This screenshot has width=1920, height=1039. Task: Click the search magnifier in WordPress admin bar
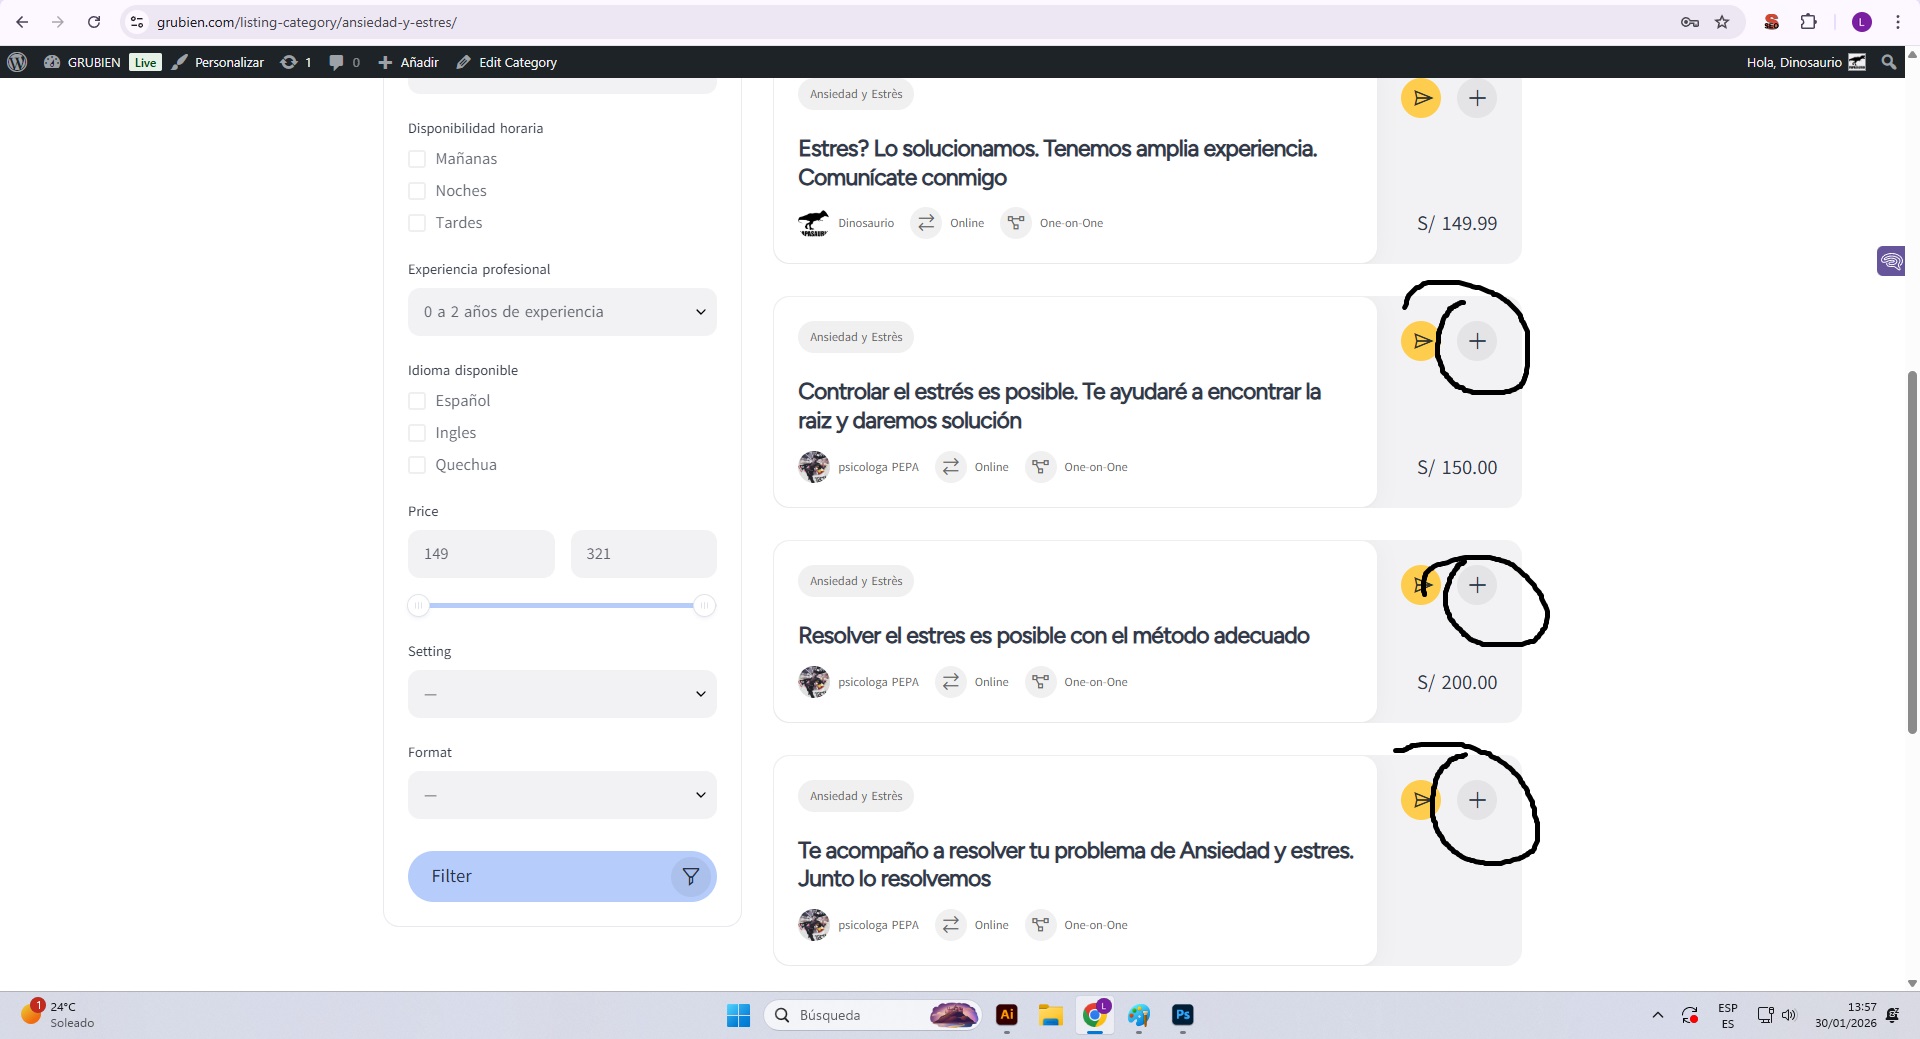click(1888, 62)
